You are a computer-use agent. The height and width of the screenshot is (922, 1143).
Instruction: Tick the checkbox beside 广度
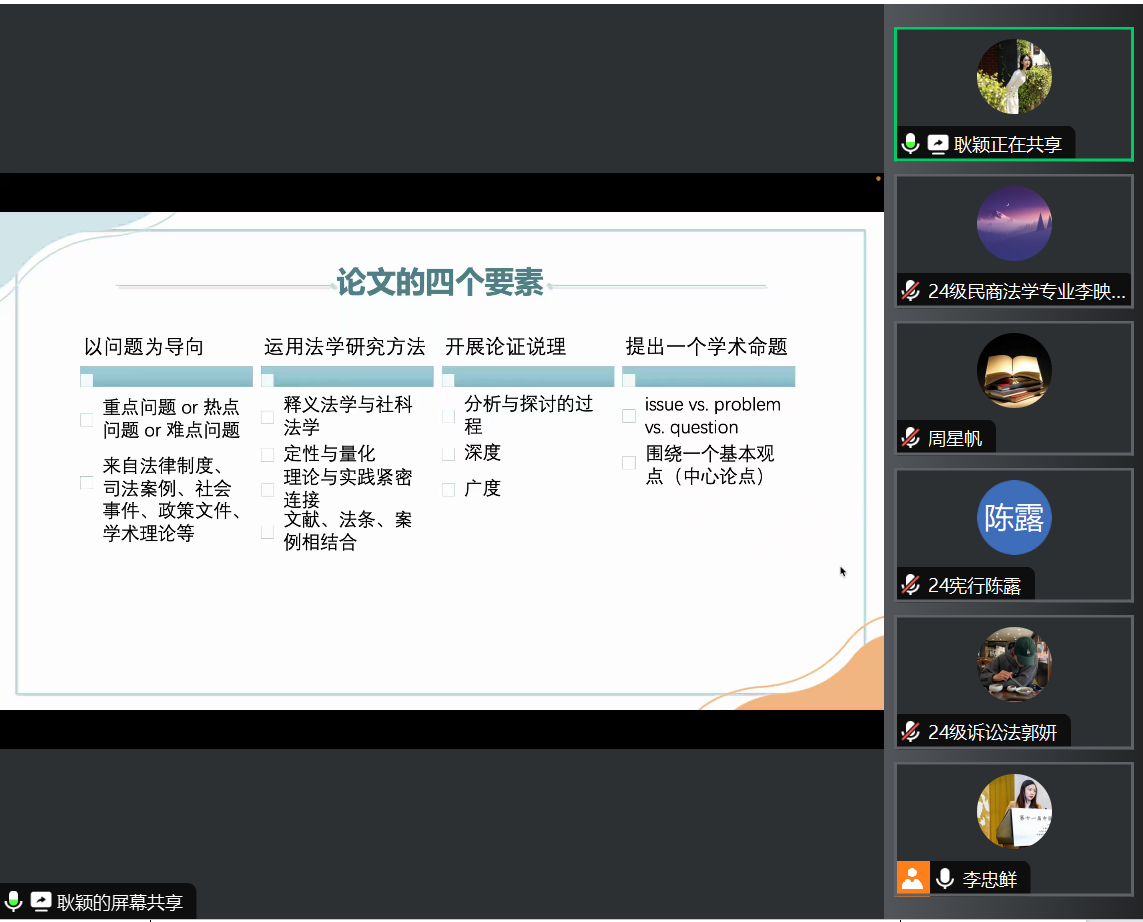click(x=448, y=490)
